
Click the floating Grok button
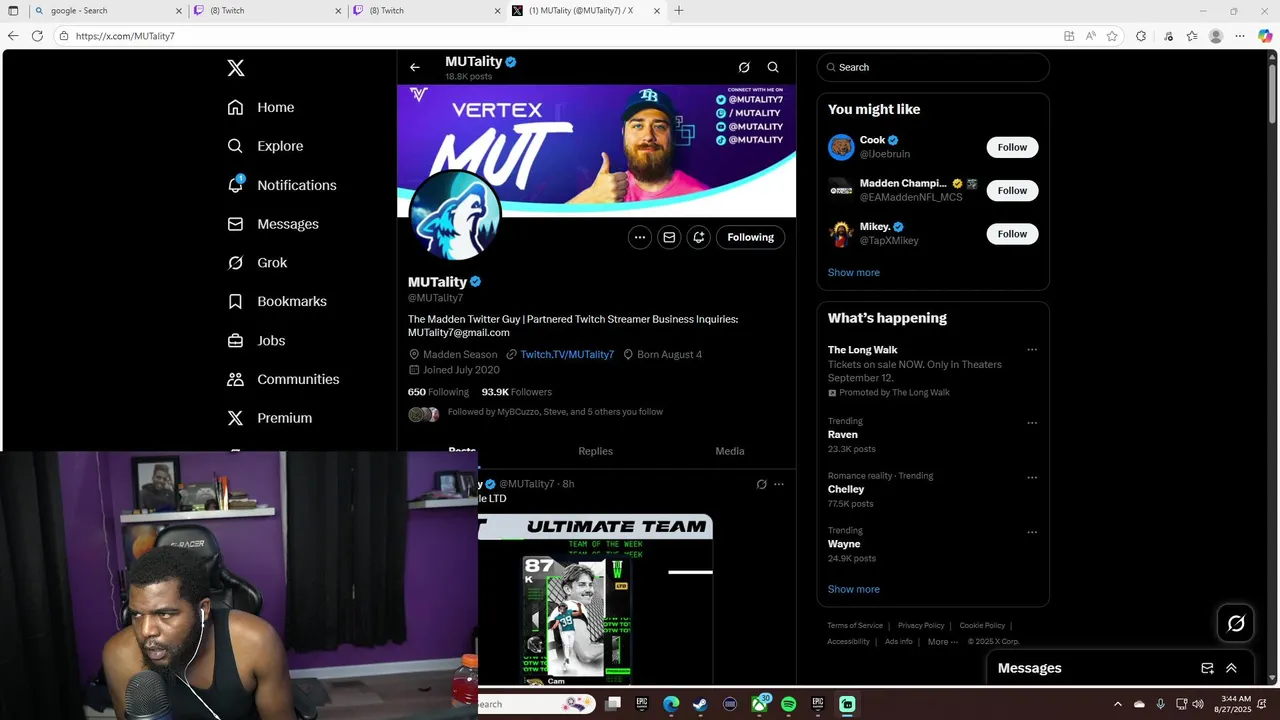pos(1236,624)
